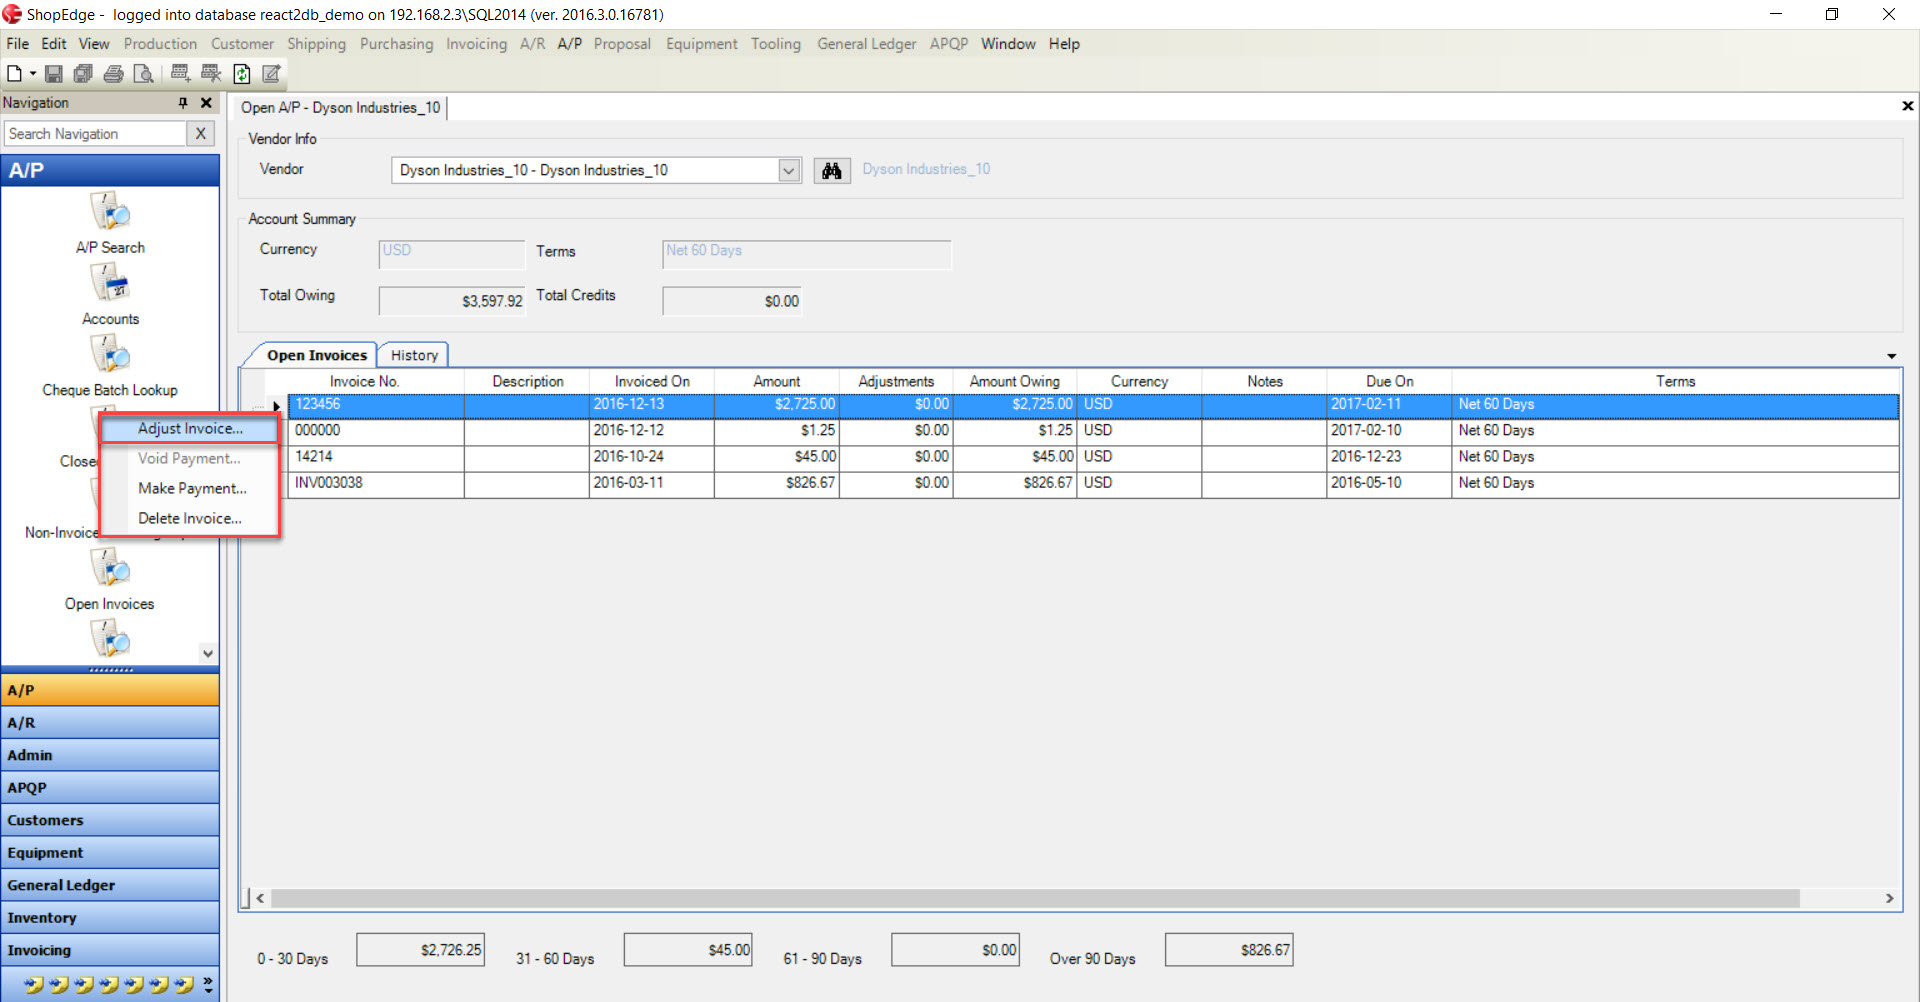Pin the Navigation panel
1920x1002 pixels.
point(183,103)
